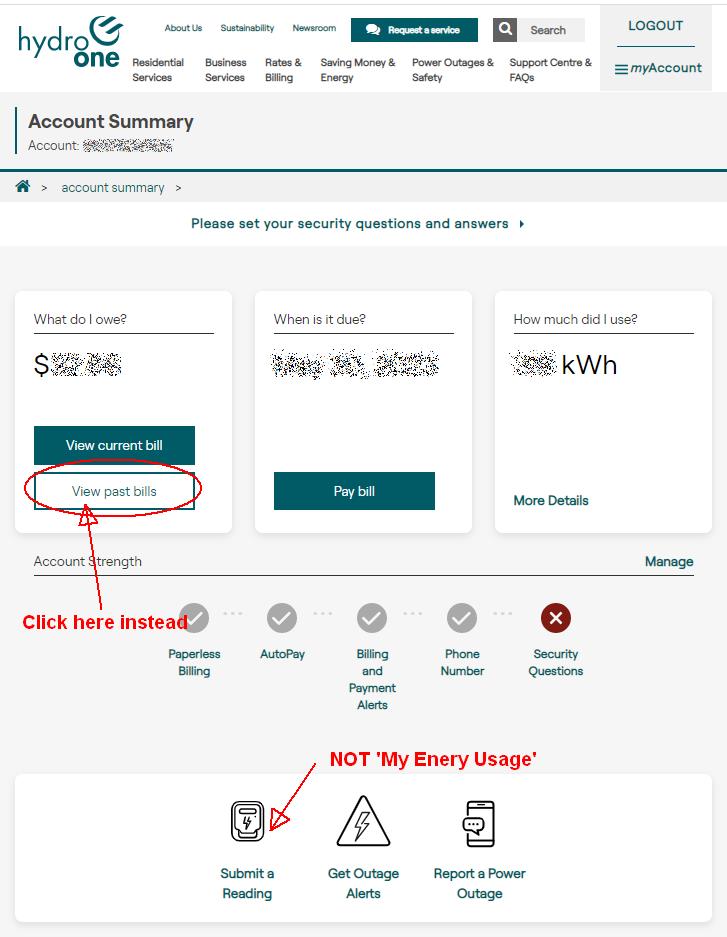727x937 pixels.
Task: Click the Request a service button
Action: click(x=415, y=30)
